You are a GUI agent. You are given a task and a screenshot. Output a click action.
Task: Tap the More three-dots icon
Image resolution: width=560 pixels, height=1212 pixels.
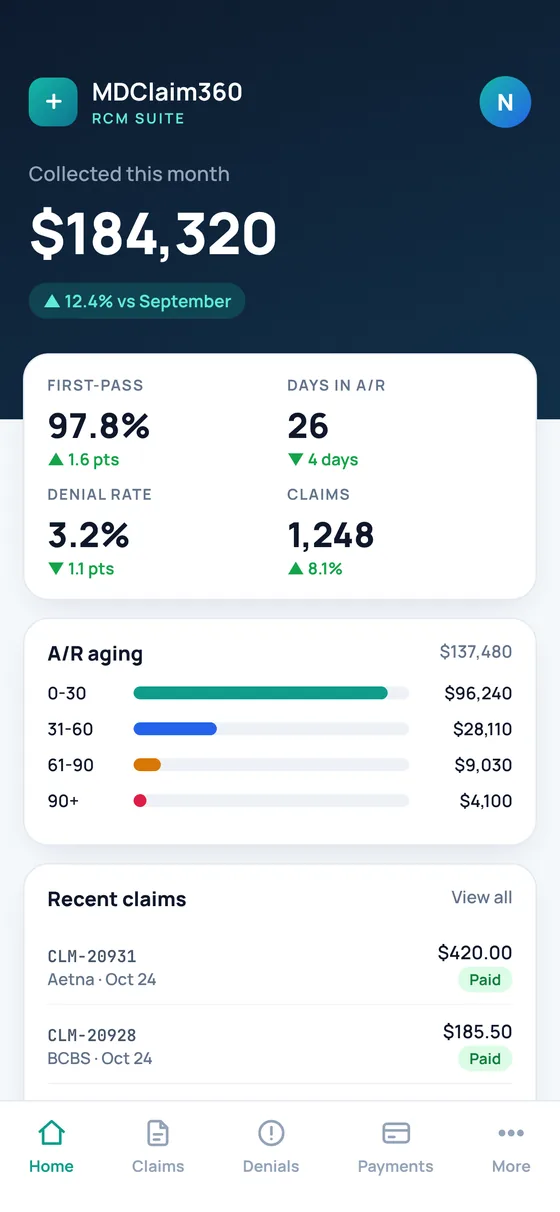pyautogui.click(x=511, y=1133)
